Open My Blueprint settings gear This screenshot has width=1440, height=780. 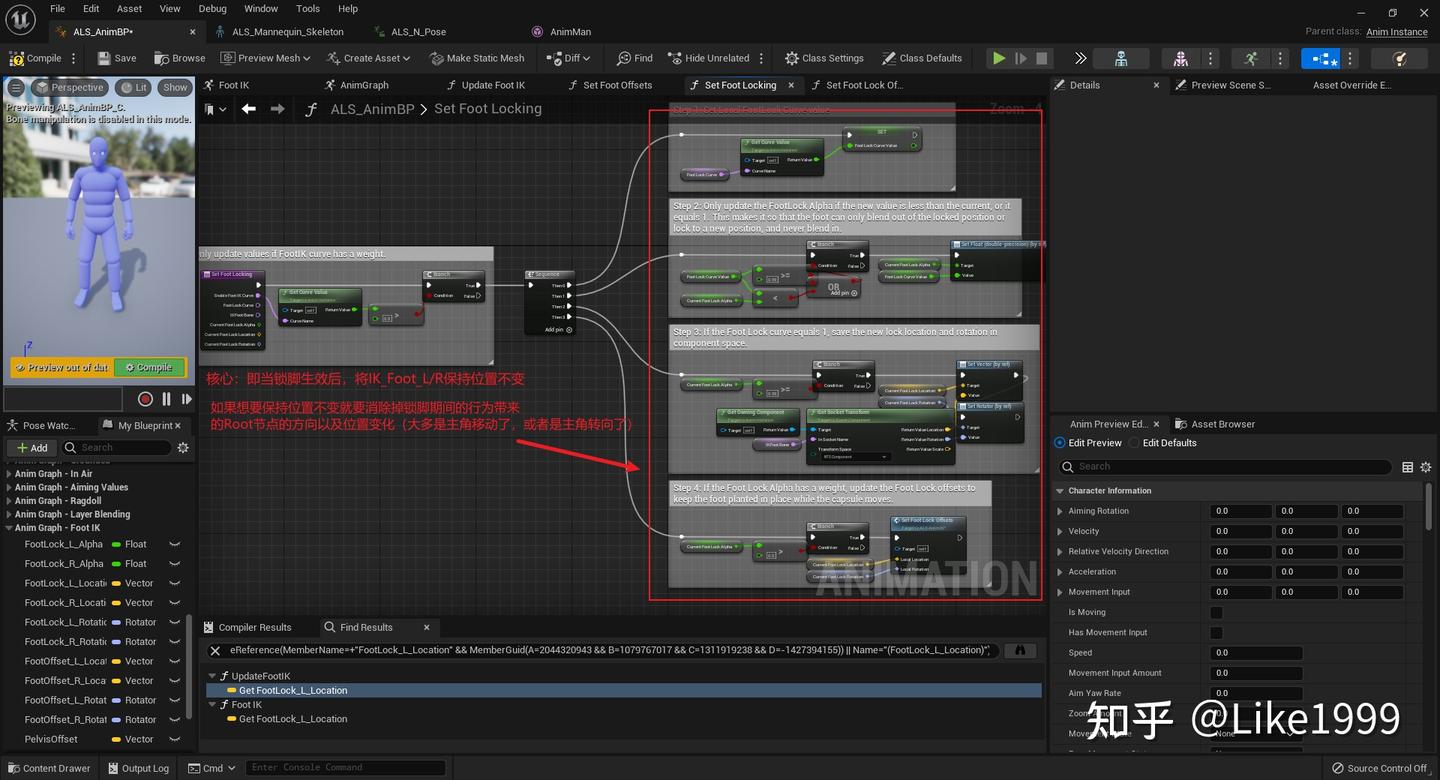click(183, 448)
